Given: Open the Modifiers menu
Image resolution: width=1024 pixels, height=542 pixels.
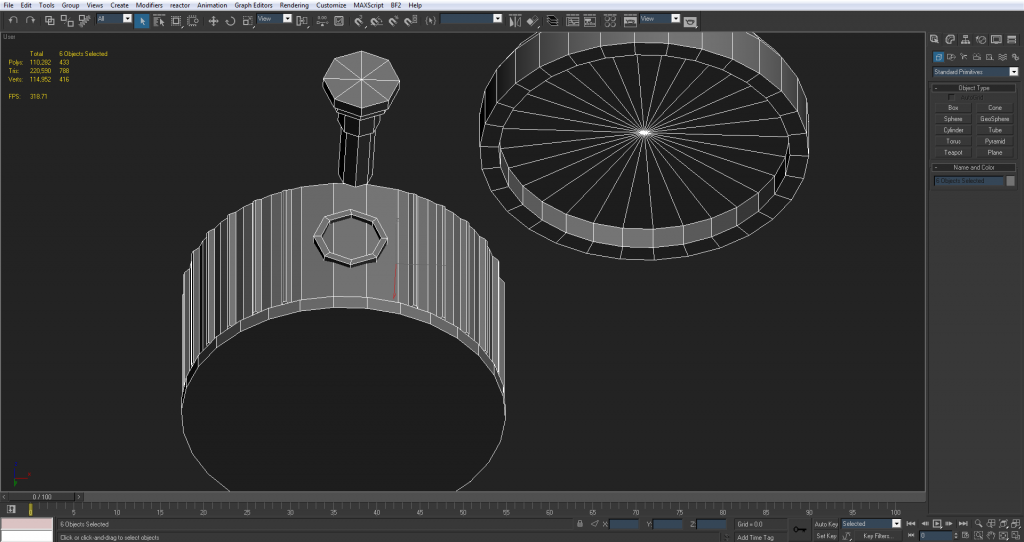Looking at the screenshot, I should [x=149, y=5].
